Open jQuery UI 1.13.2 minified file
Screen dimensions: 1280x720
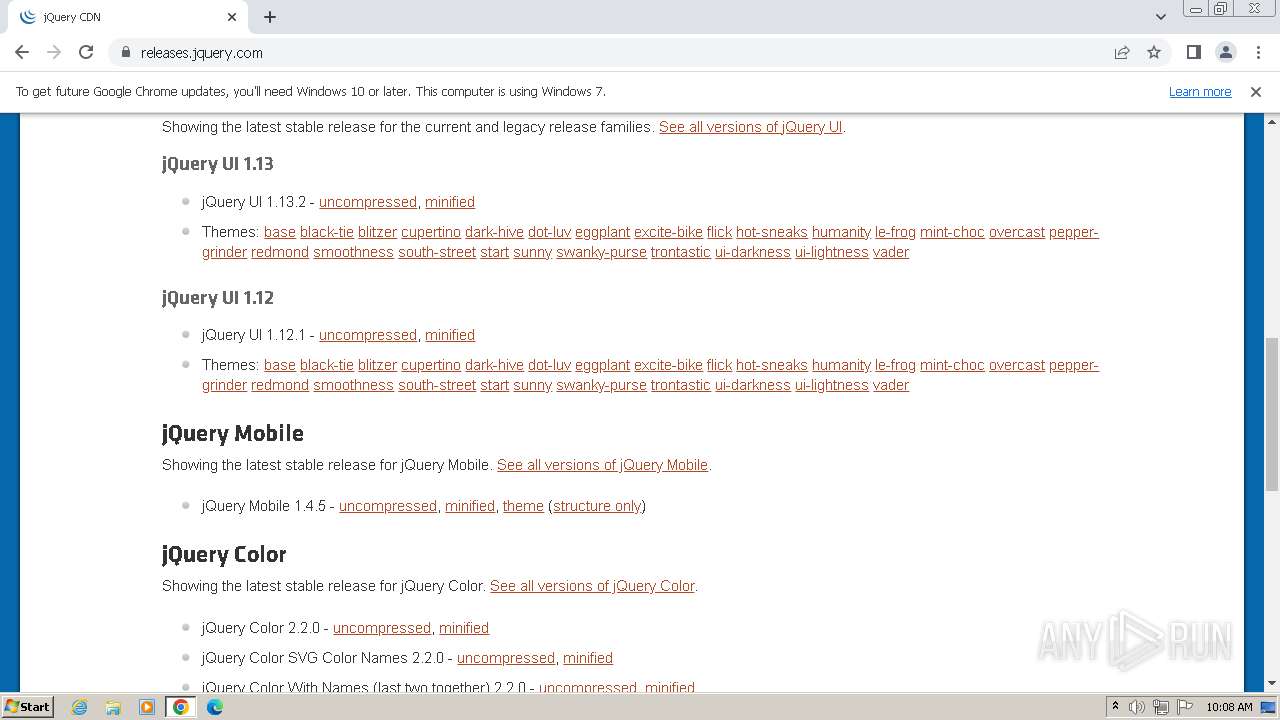coord(450,202)
